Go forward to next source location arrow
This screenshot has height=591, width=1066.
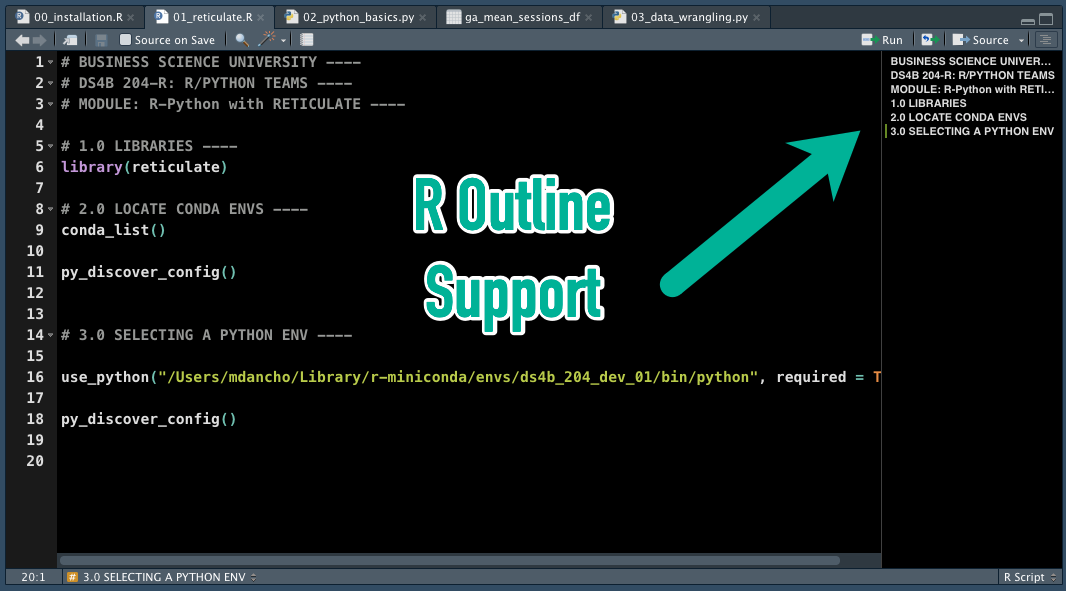coord(39,40)
